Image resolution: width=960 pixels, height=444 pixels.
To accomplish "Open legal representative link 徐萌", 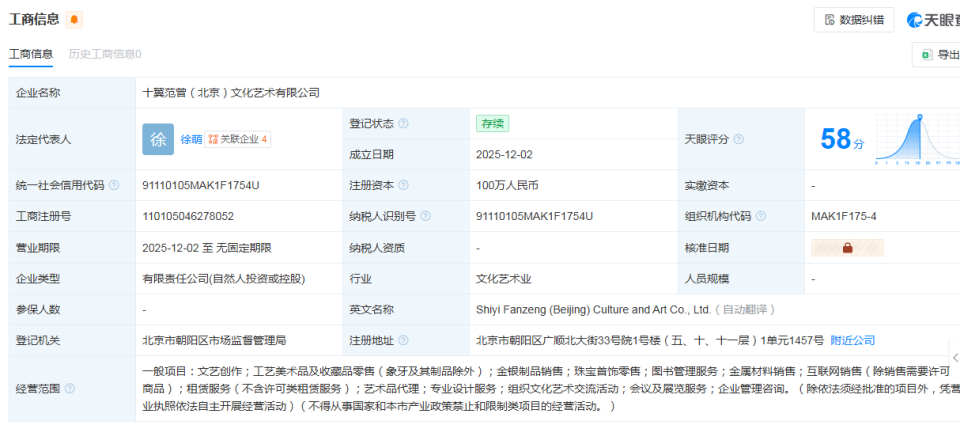I will coord(191,139).
